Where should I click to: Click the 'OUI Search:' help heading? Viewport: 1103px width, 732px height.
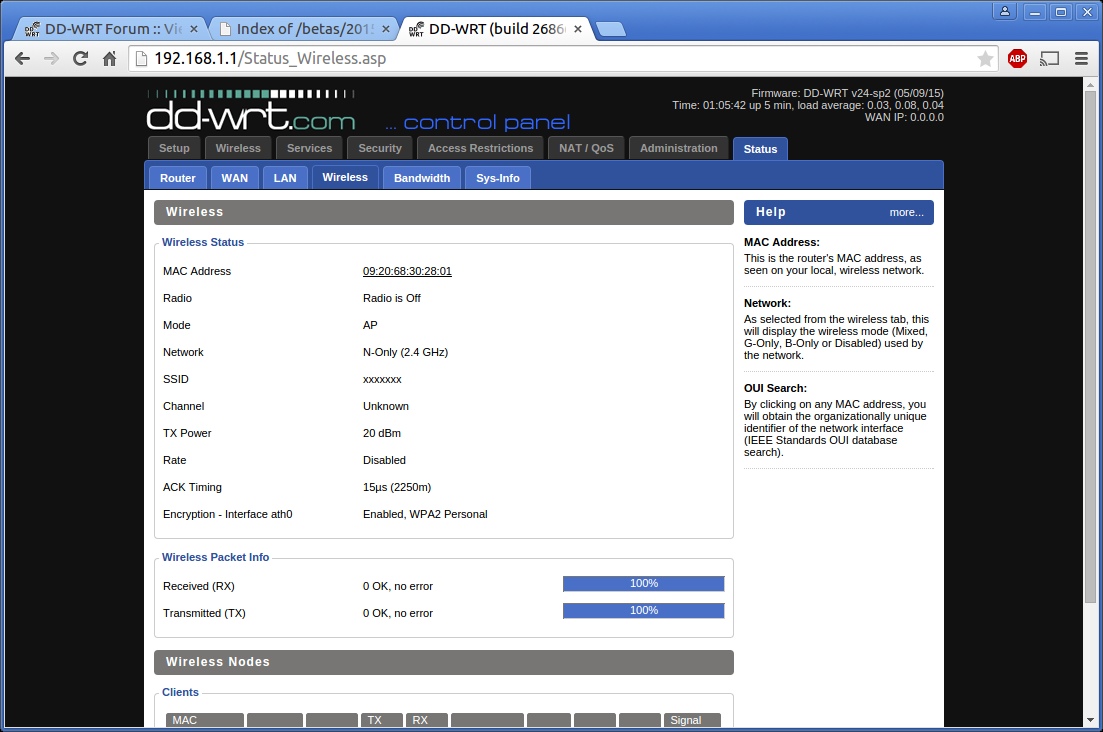775,388
